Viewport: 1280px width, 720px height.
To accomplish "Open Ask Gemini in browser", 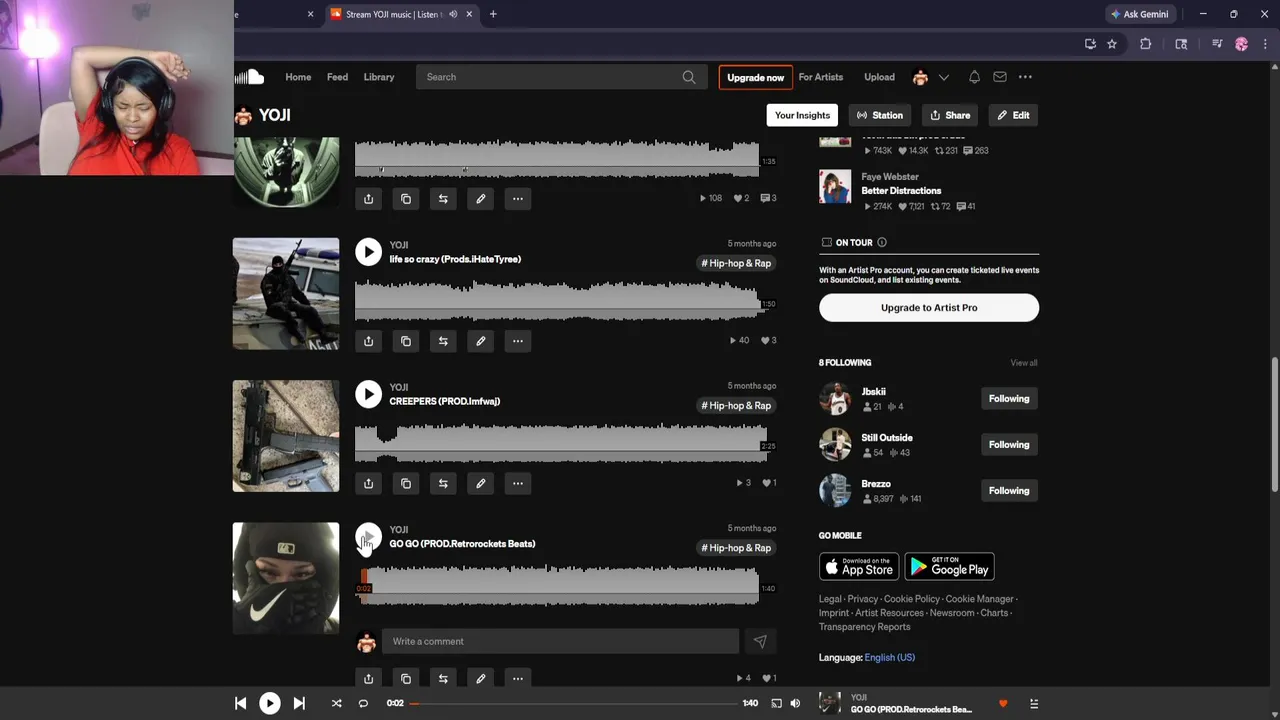I will click(x=1140, y=14).
